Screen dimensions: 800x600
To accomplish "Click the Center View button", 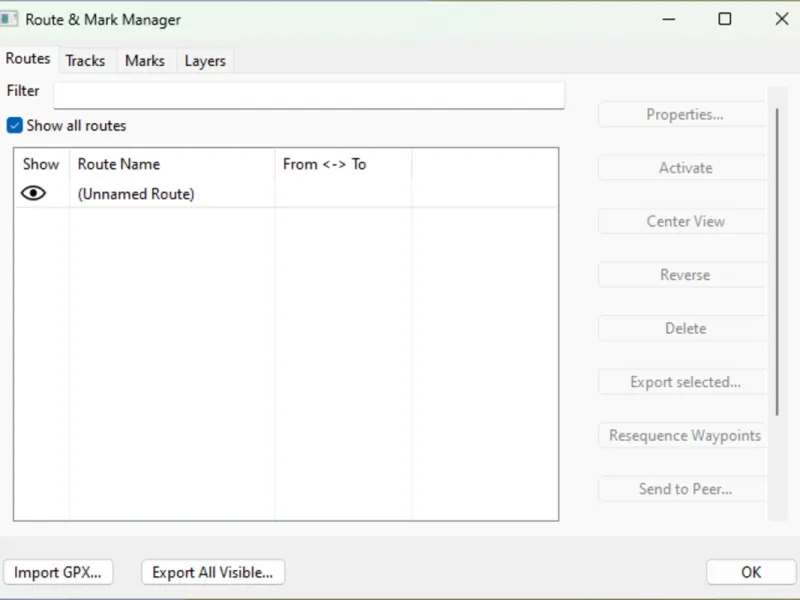I will pos(684,221).
